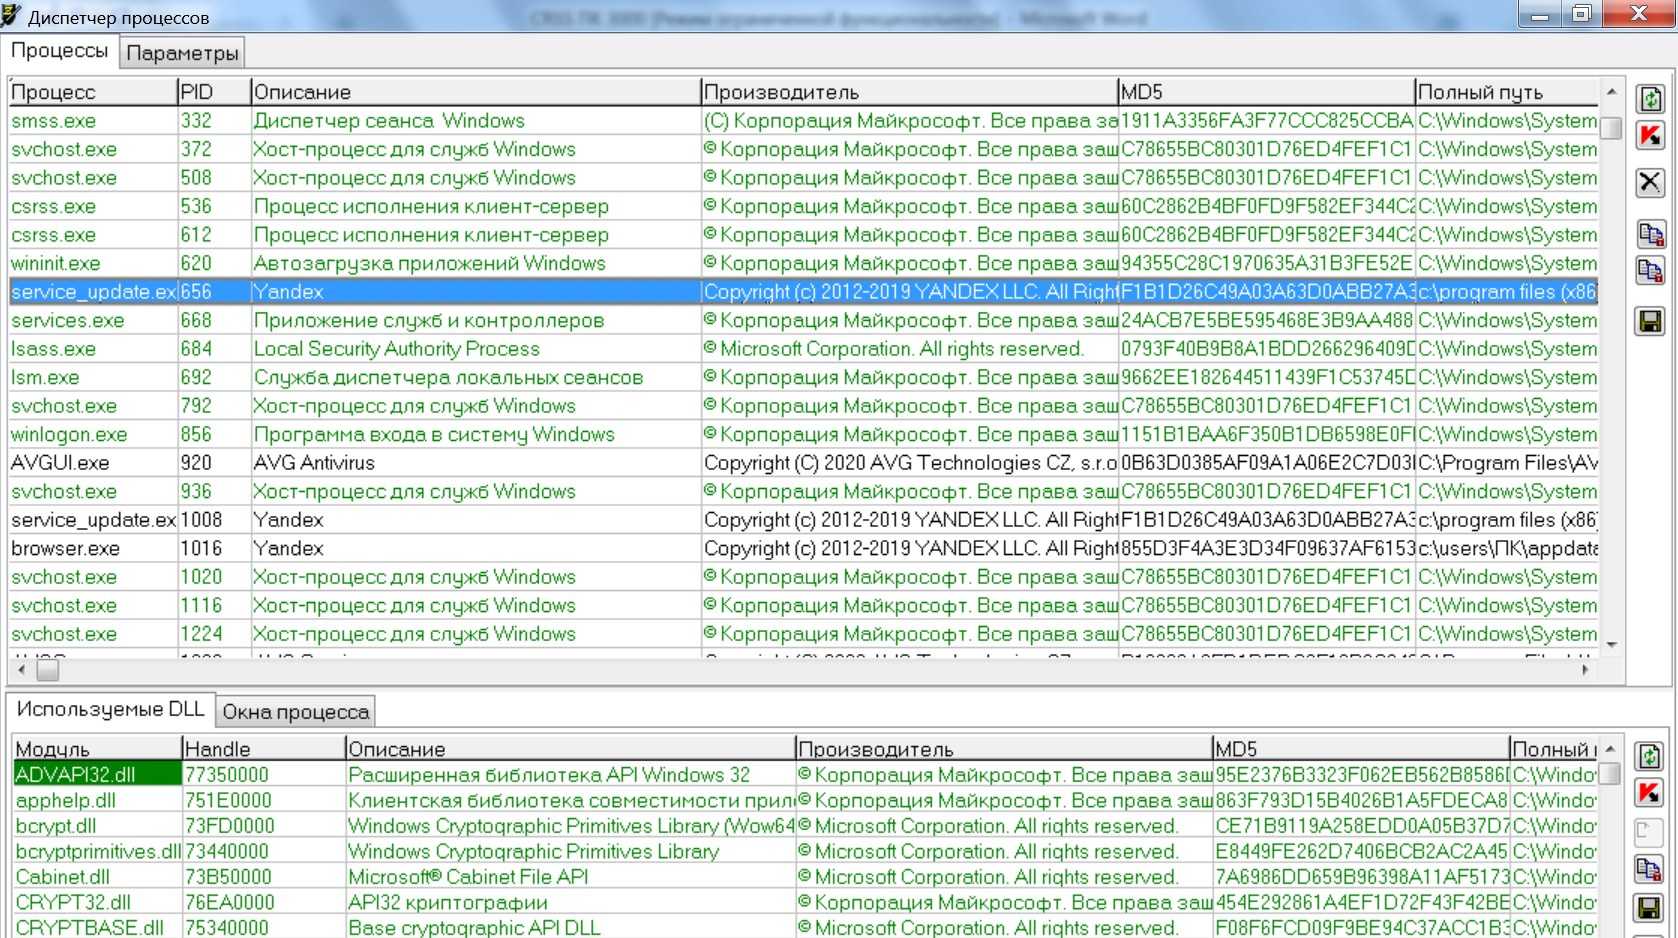Click the Handle column header in the DLL list

263,749
